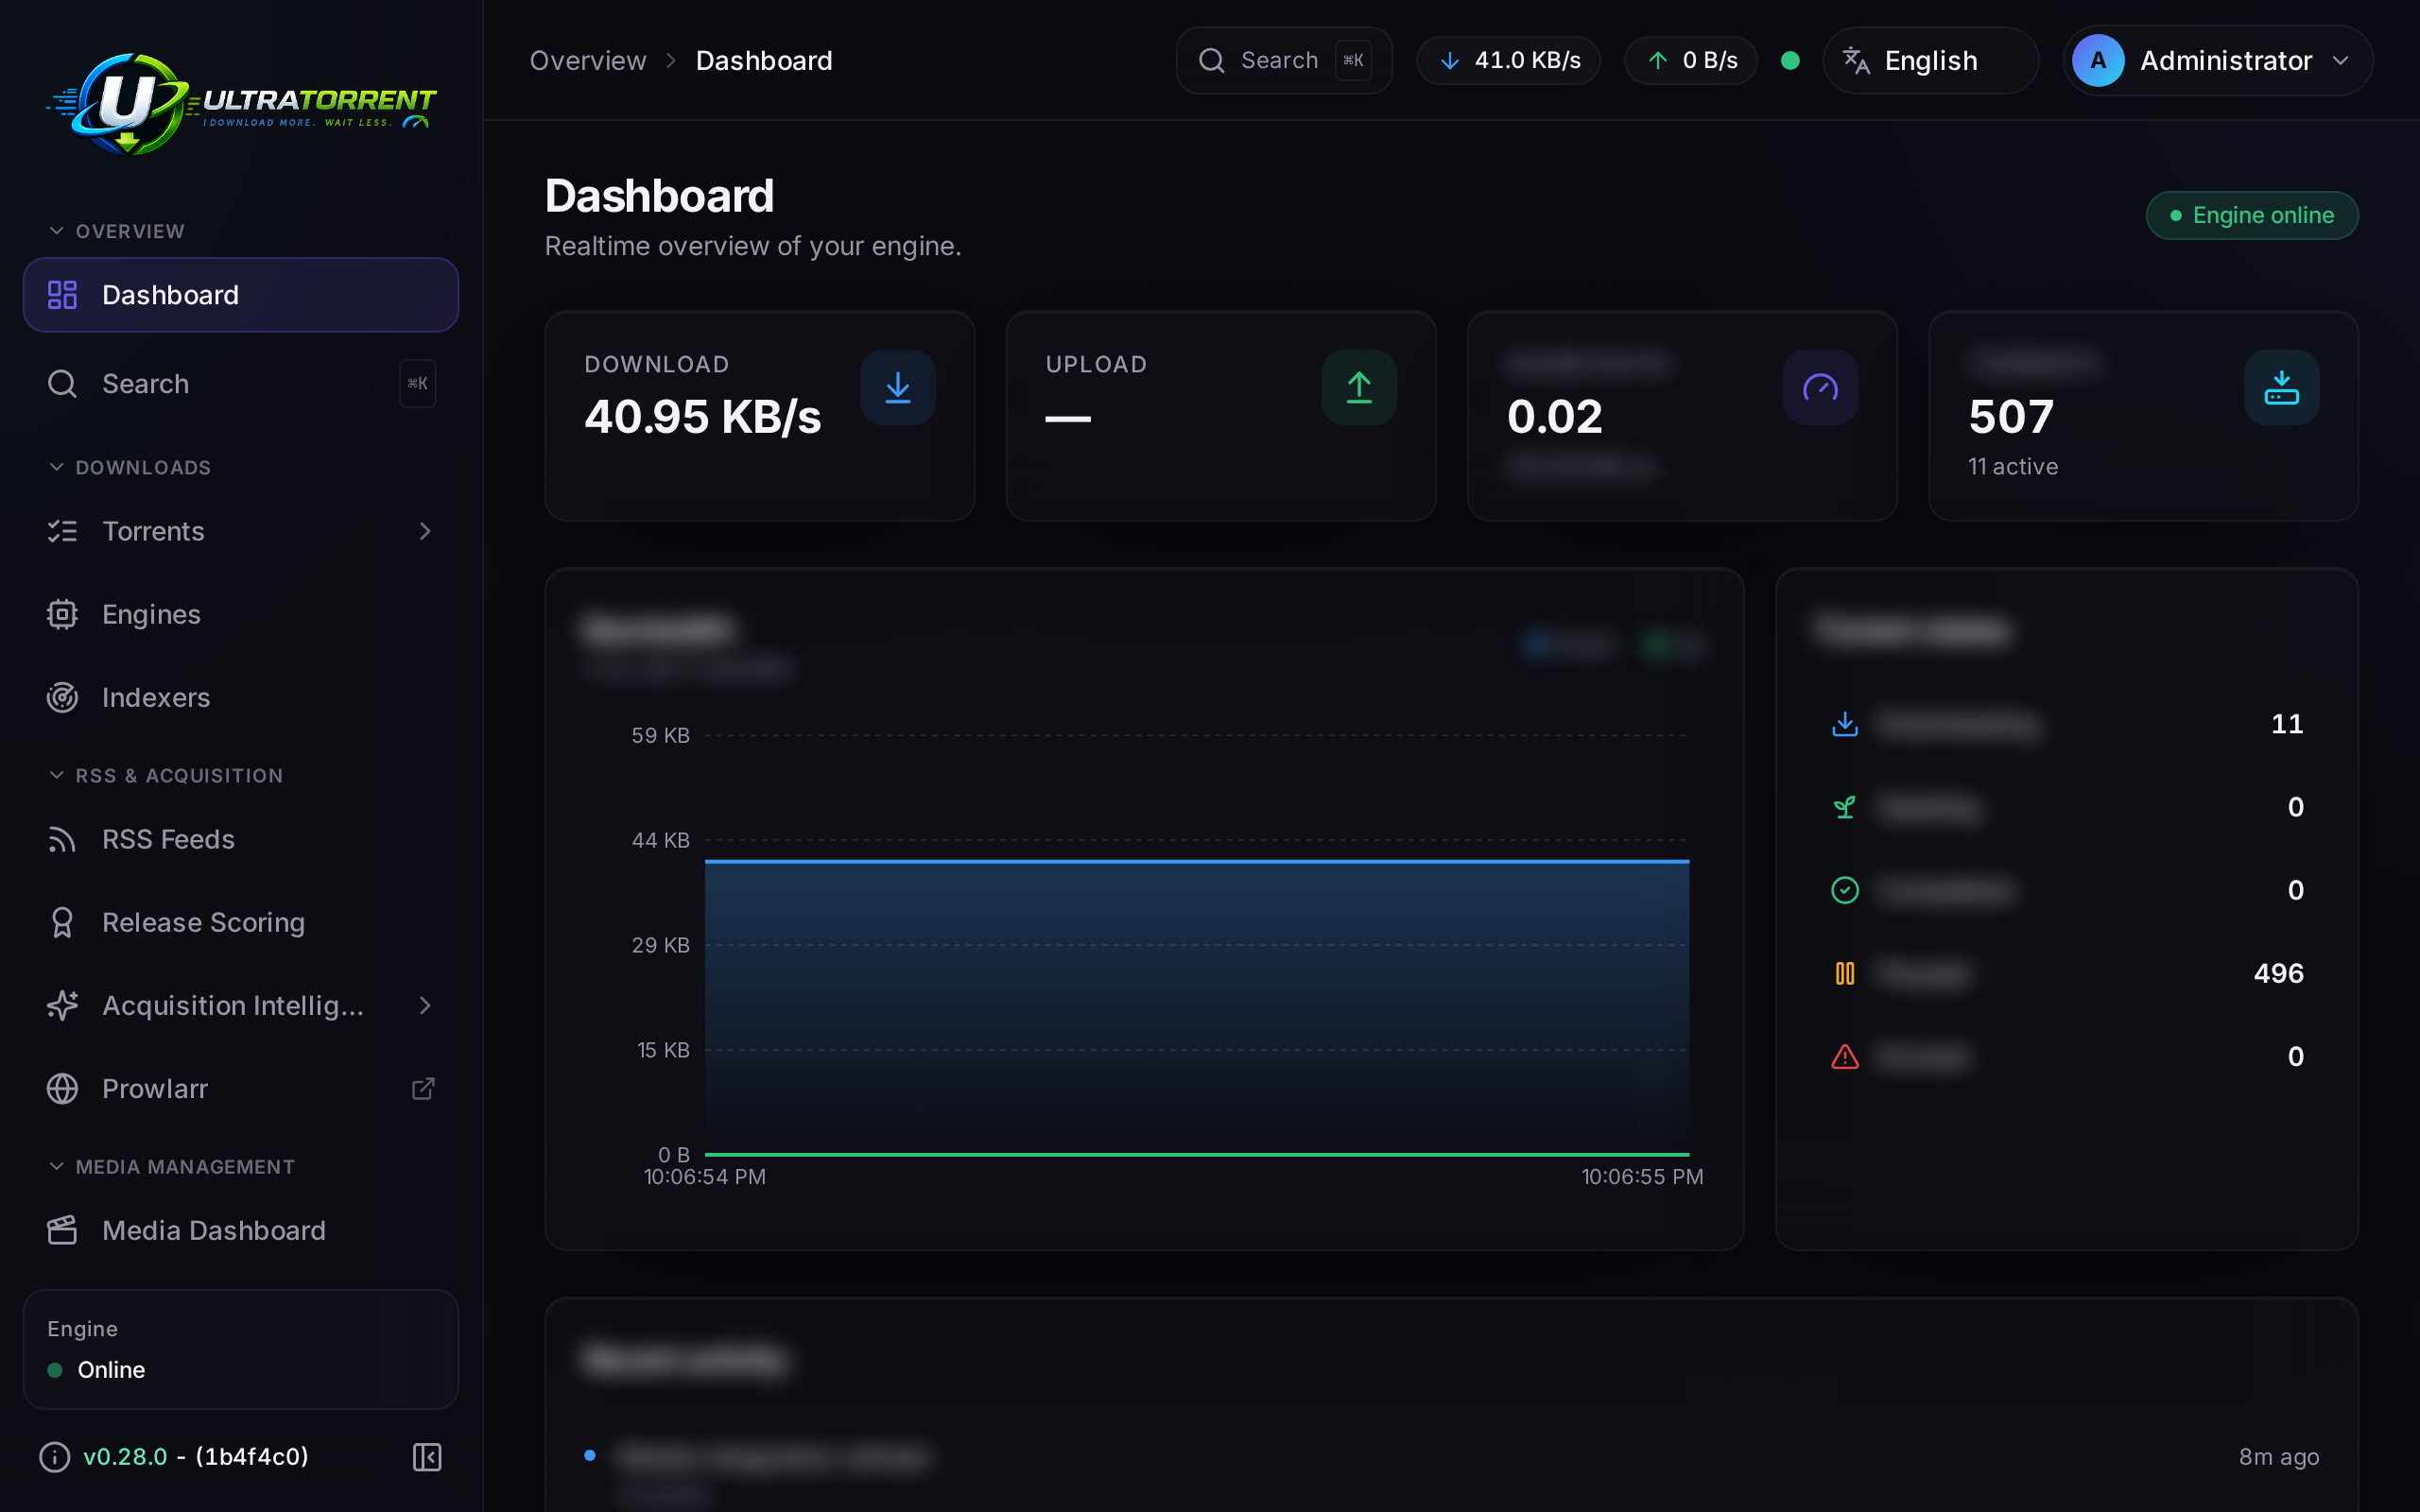Click the 41.0 KB/s download speed pill

click(1508, 61)
